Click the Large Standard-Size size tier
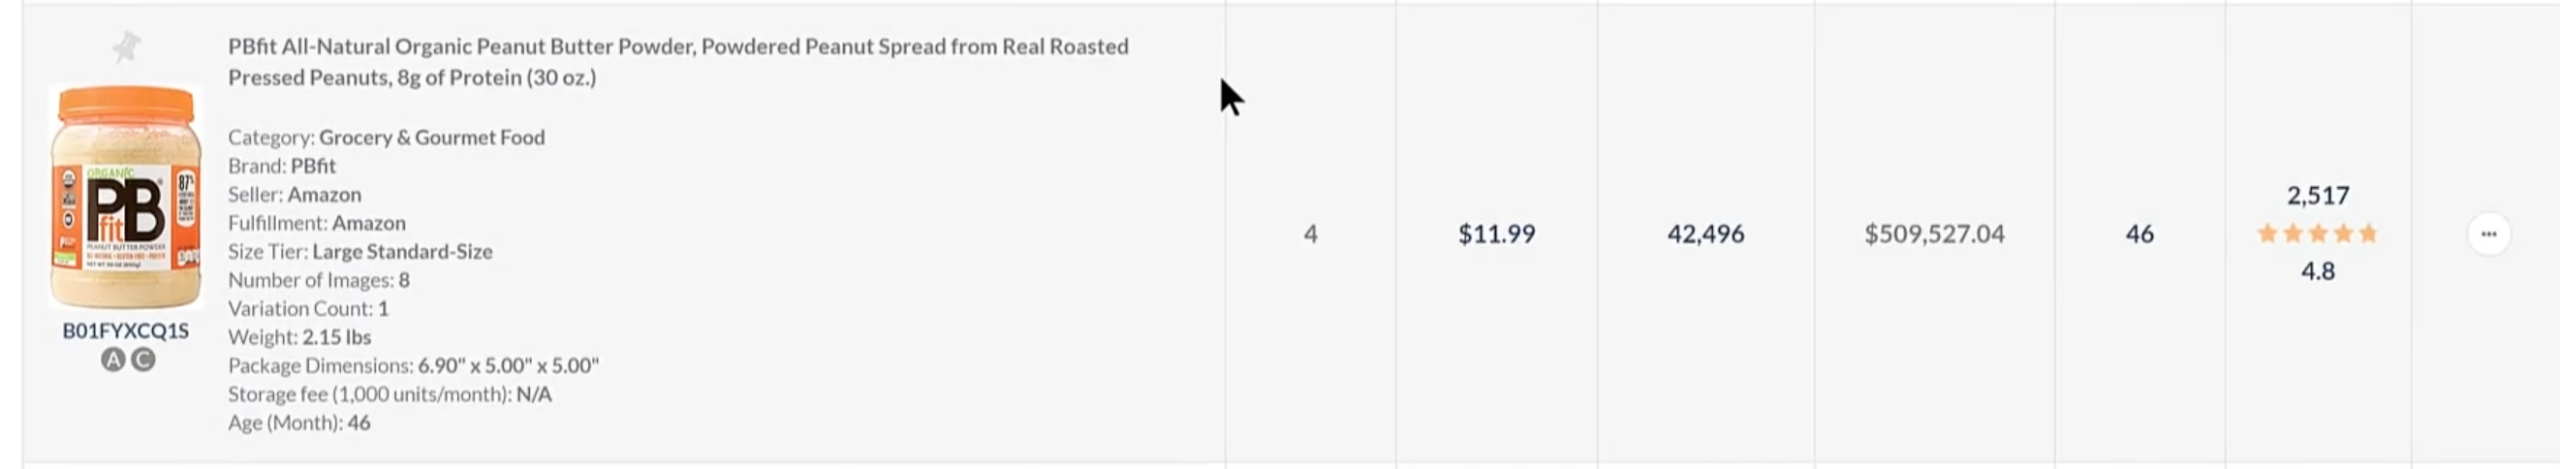 (402, 252)
